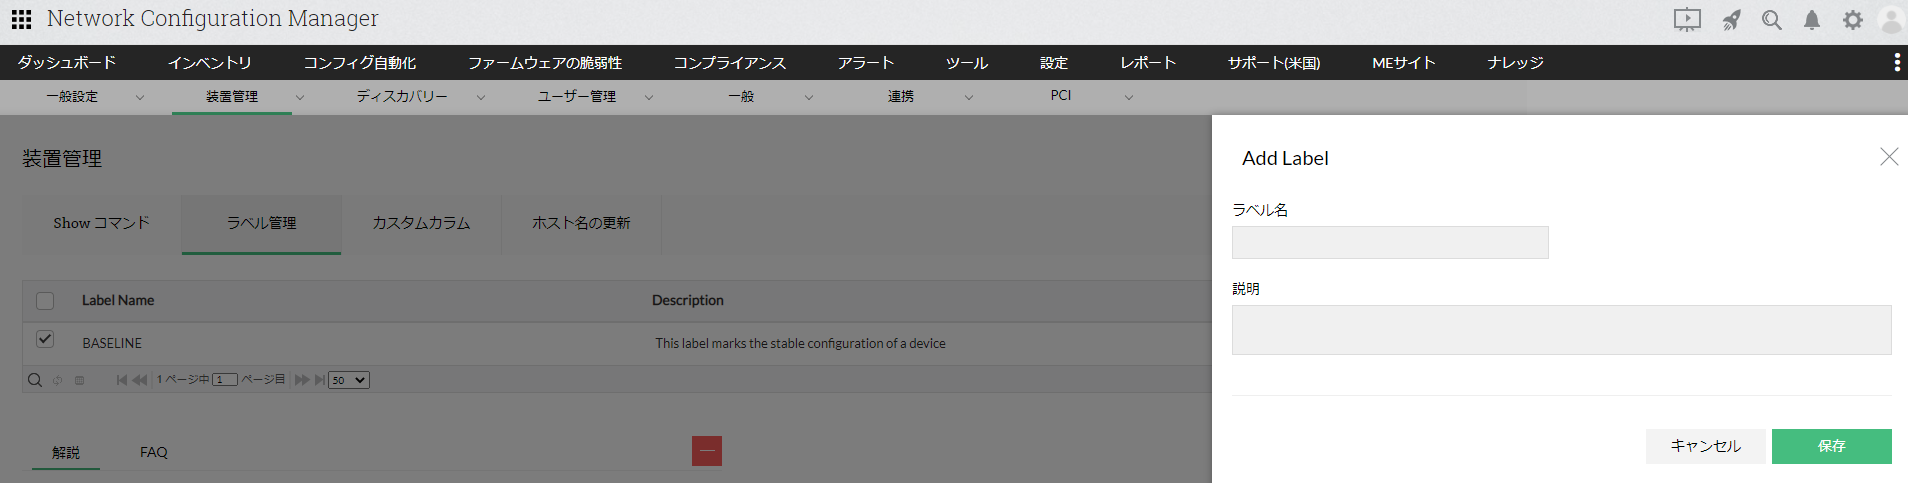Toggle the select-all checkbox in table header
Image resolution: width=1908 pixels, height=483 pixels.
(x=45, y=301)
